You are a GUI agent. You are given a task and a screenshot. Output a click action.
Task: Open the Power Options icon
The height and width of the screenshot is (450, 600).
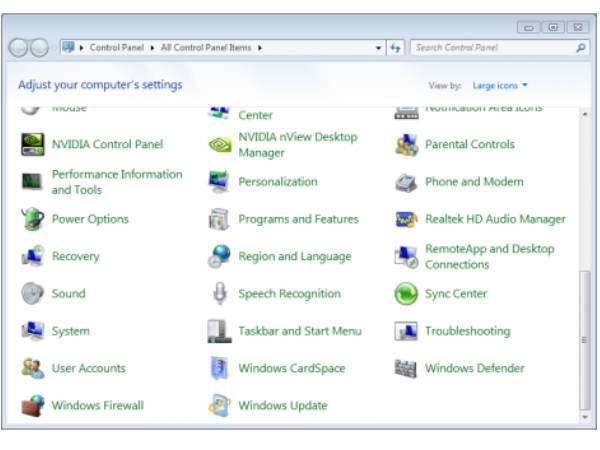pos(33,219)
